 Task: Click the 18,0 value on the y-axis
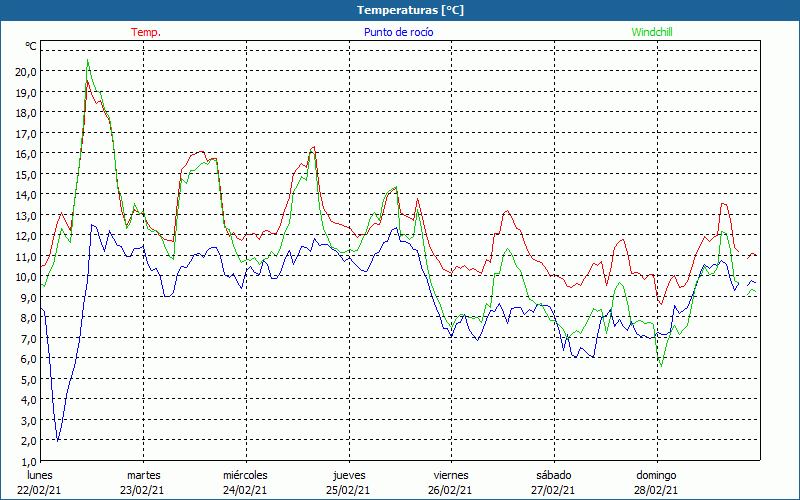point(26,113)
